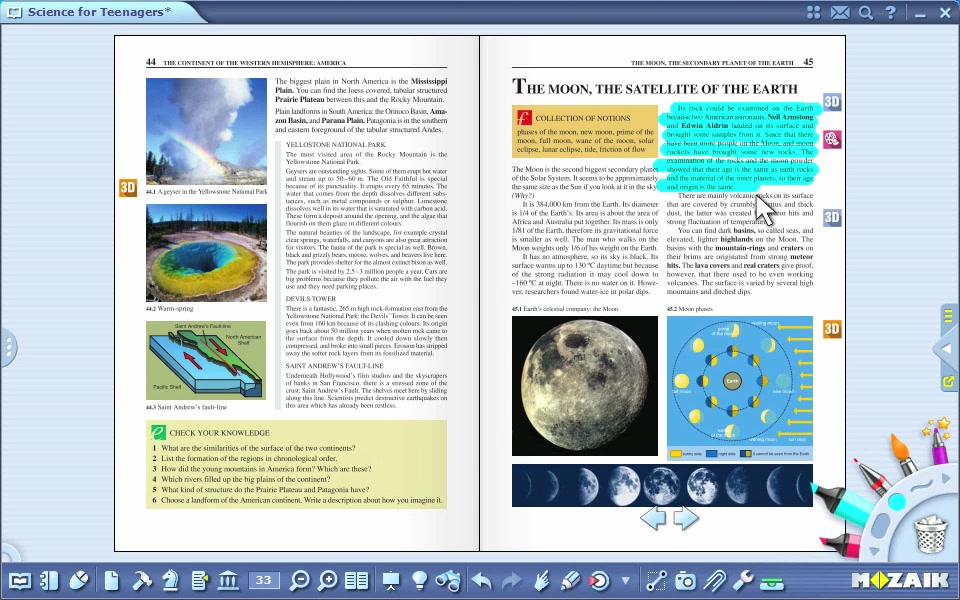This screenshot has width=960, height=600.
Task: Click the zoom out magnifier icon
Action: click(x=299, y=580)
